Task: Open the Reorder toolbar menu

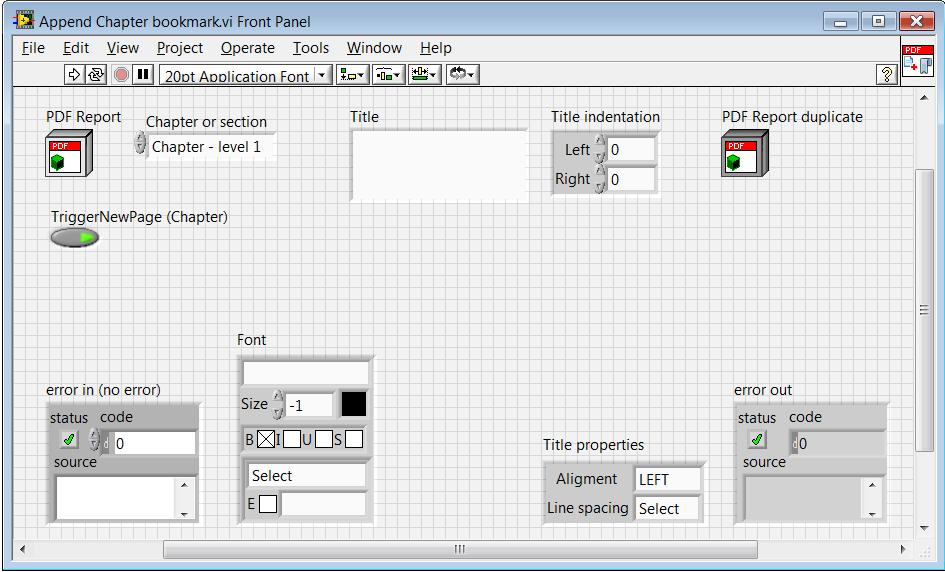Action: [461, 75]
